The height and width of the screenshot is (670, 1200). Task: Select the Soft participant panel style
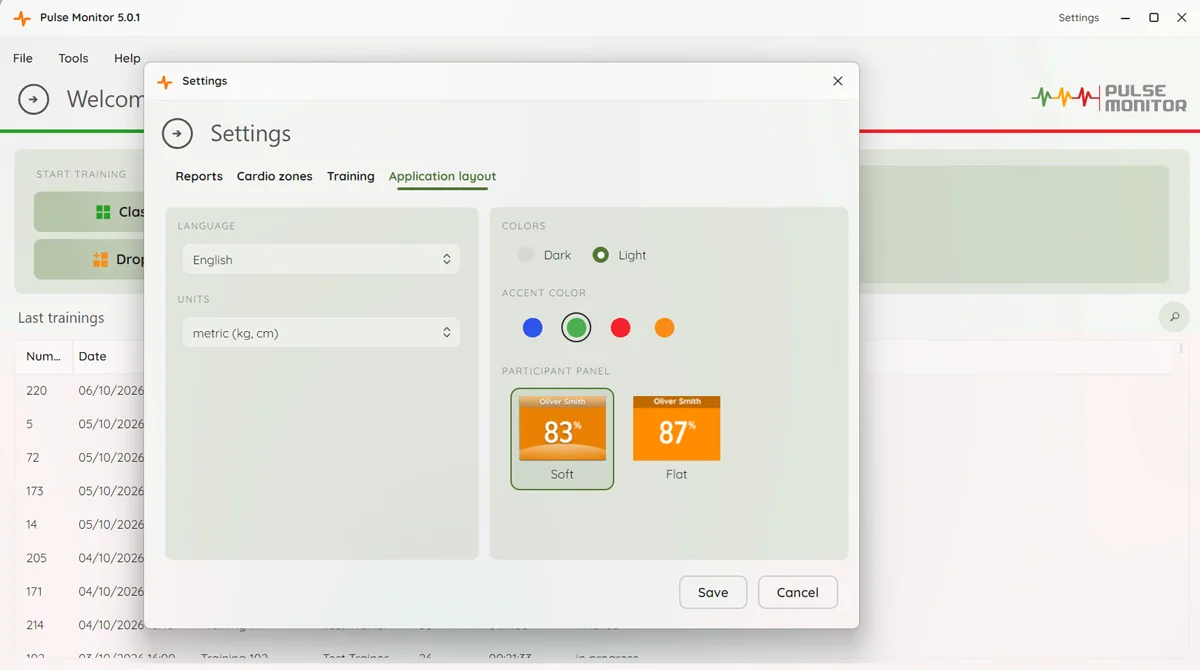click(x=562, y=439)
